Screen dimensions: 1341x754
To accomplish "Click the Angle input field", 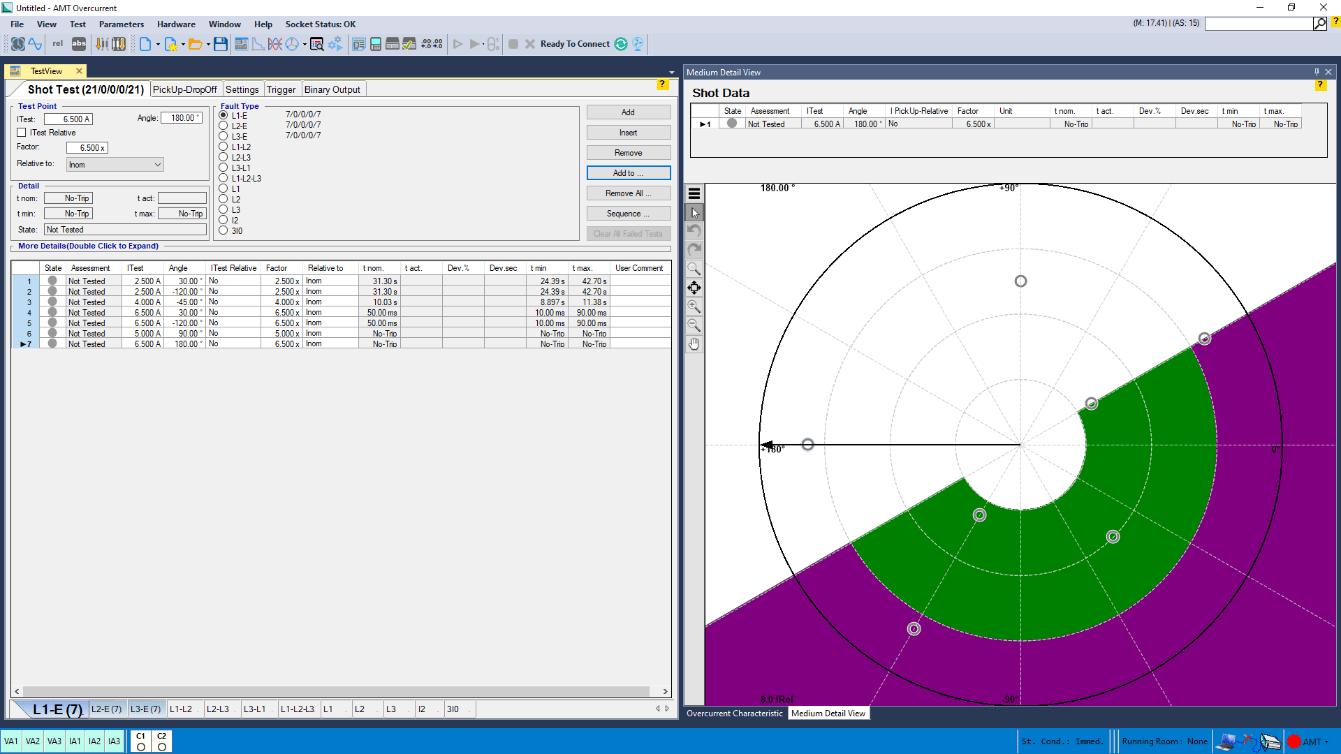I will [x=181, y=118].
